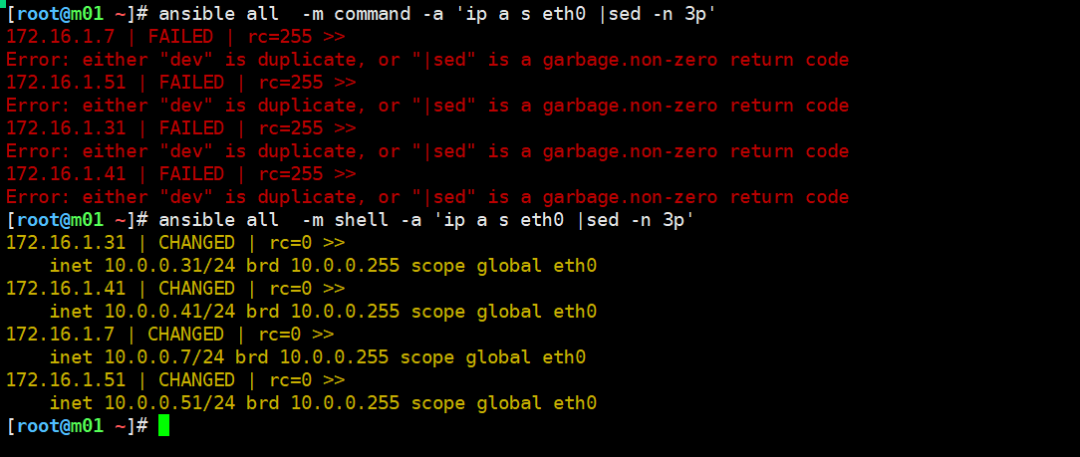1080x457 pixels.
Task: Click the 172.16.1.41 FAILED result line
Action: pyautogui.click(x=180, y=174)
